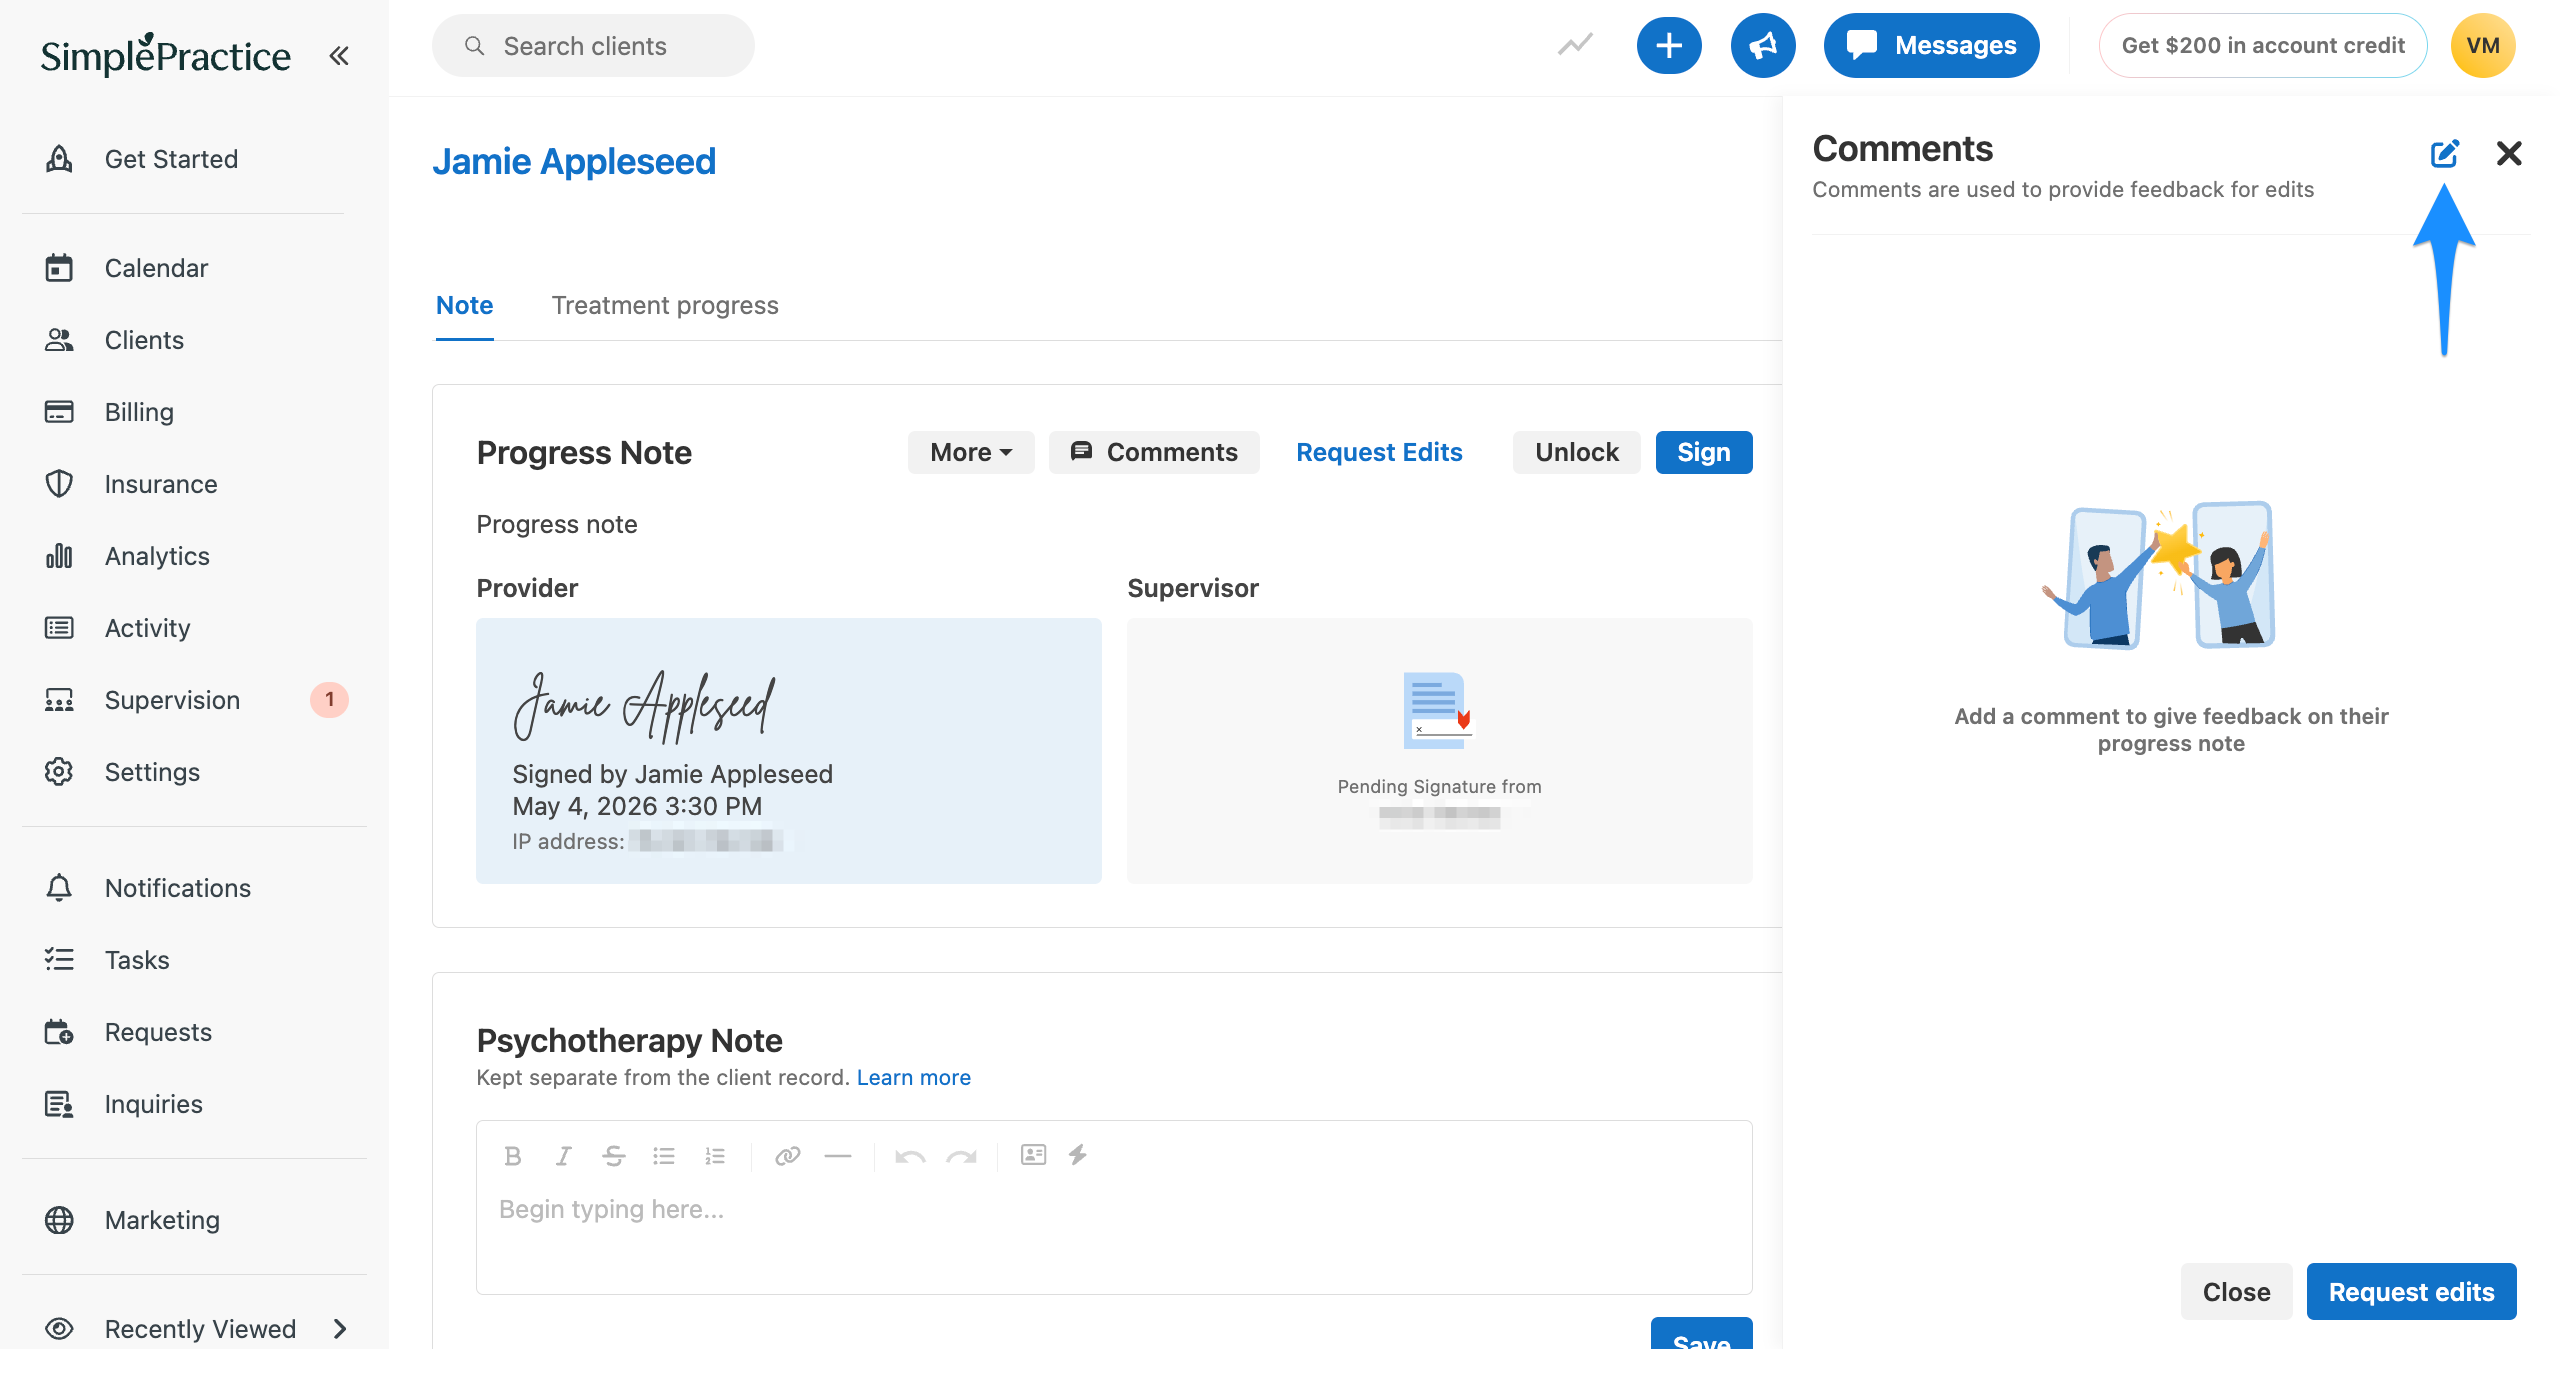Insert a horizontal rule
This screenshot has height=1390, width=2560.
838,1156
